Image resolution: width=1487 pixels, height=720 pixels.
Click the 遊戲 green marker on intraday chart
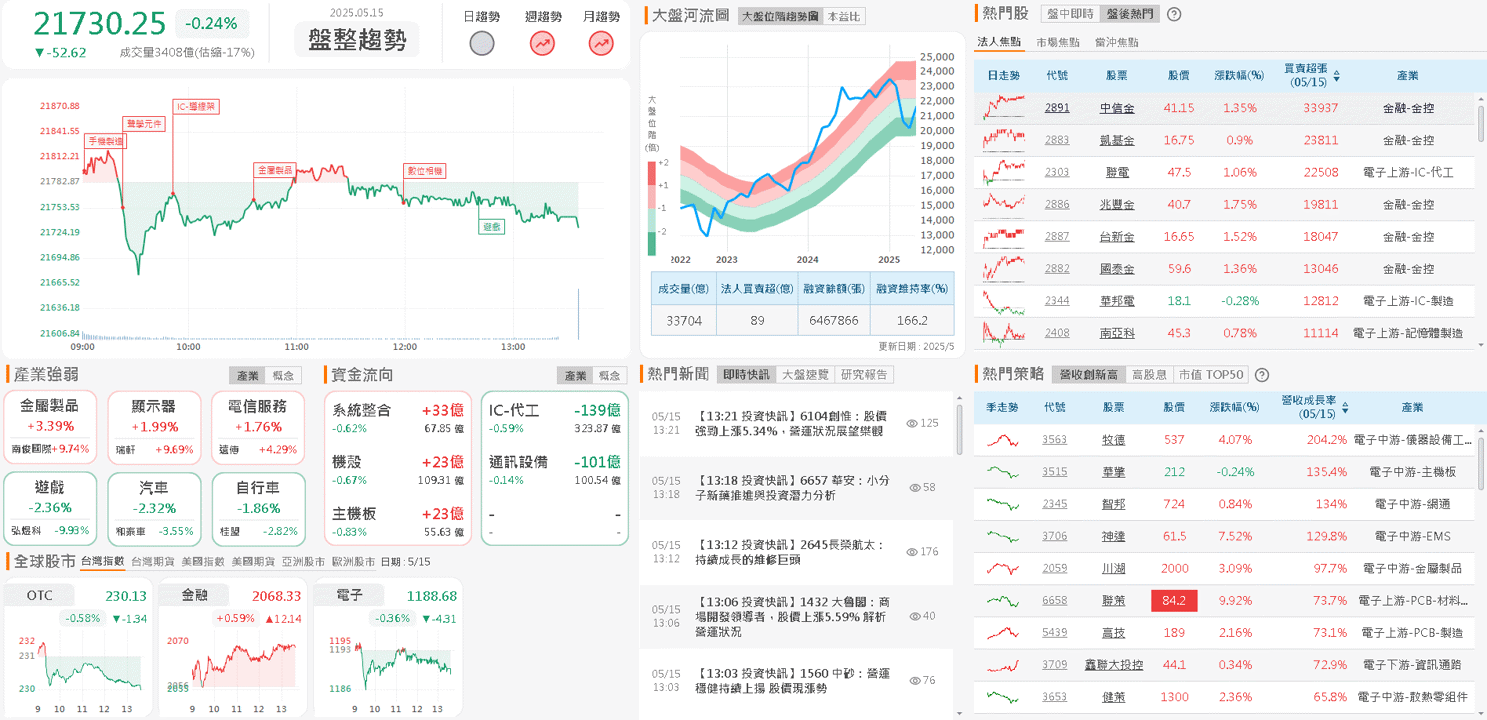point(491,227)
